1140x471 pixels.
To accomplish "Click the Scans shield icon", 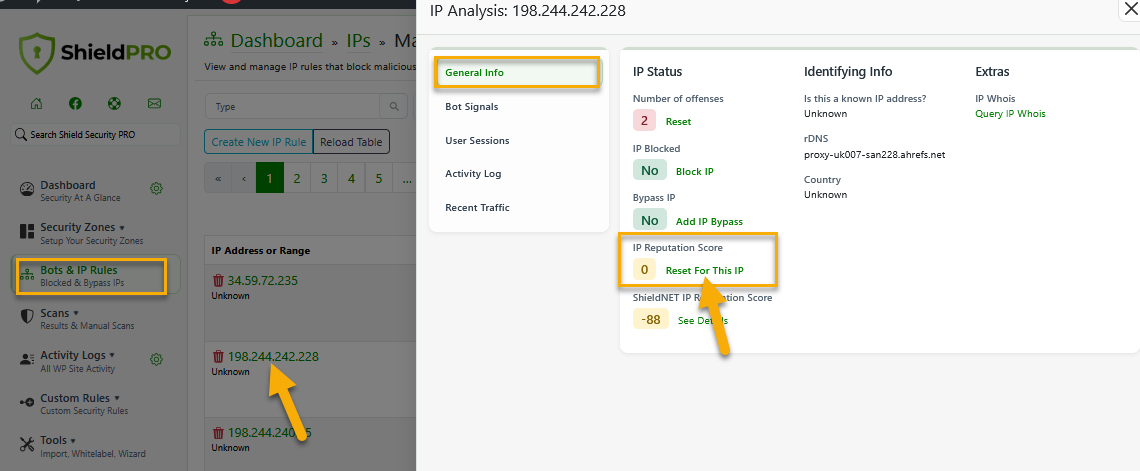I will coord(27,317).
